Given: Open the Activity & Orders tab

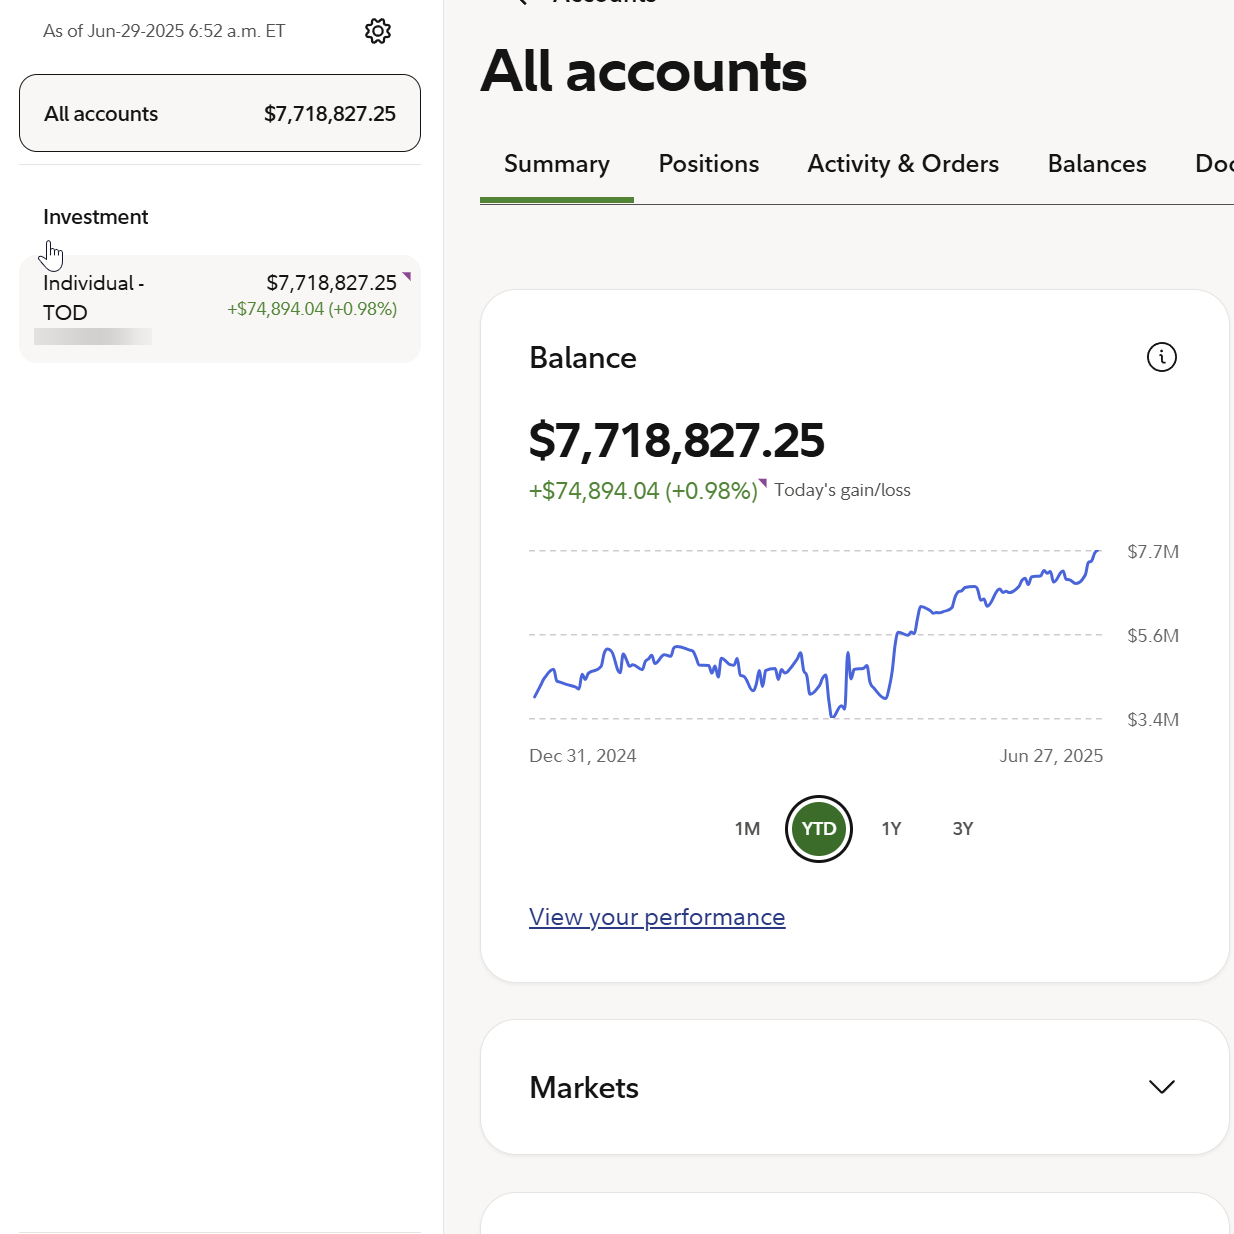Looking at the screenshot, I should [x=903, y=164].
